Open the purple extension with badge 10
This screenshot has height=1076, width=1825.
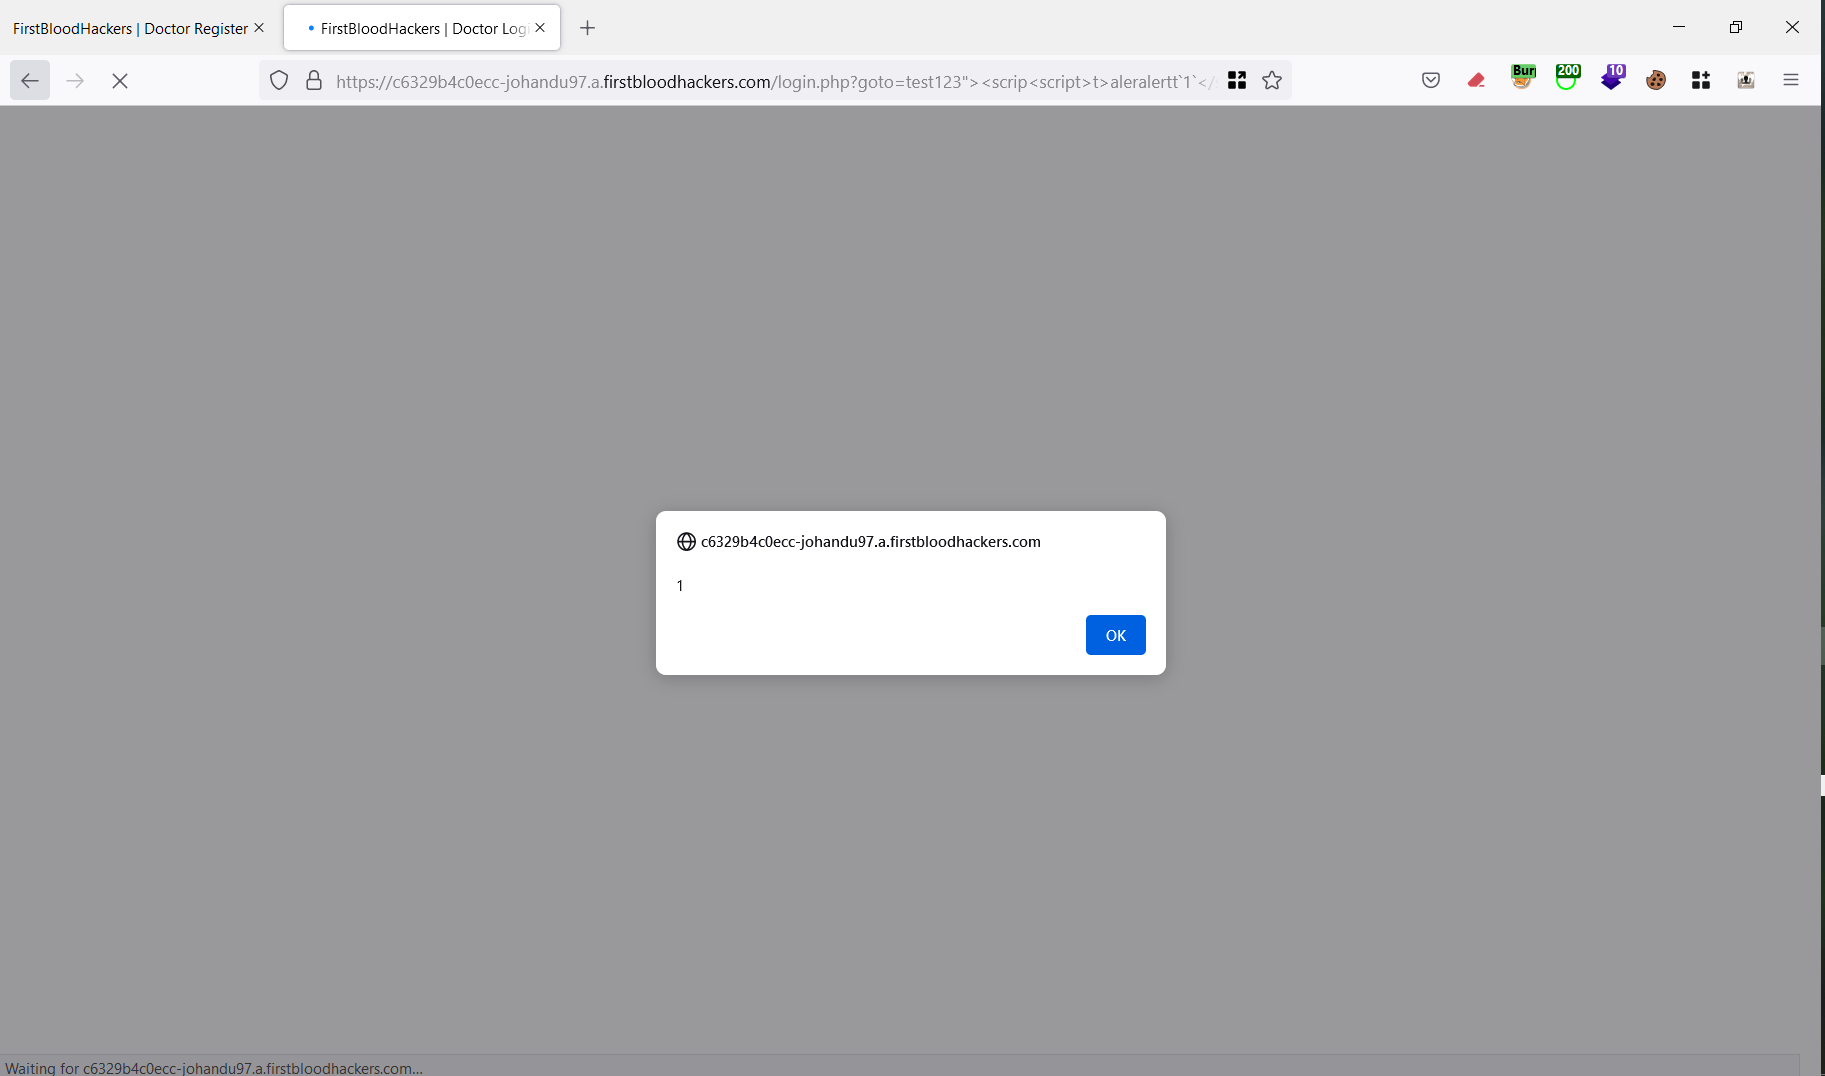[x=1613, y=78]
